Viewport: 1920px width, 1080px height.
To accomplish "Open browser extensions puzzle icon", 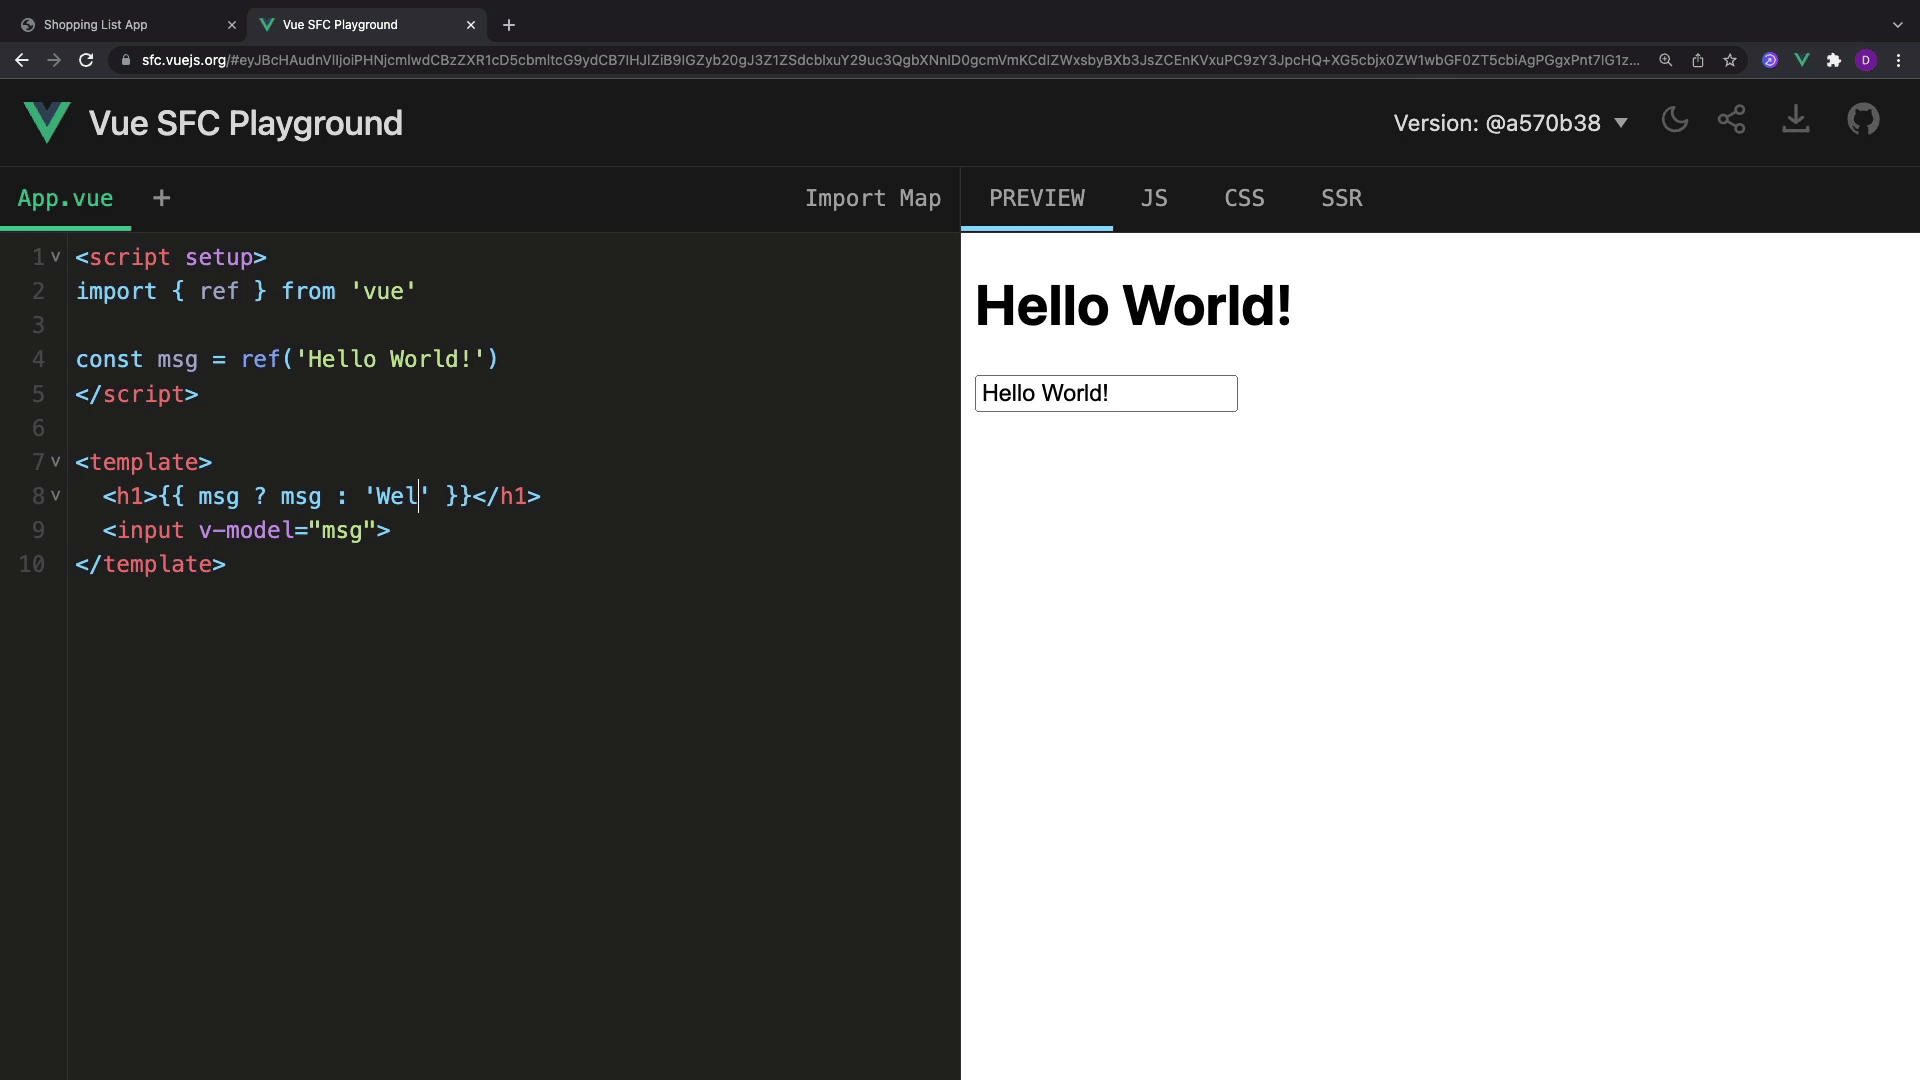I will point(1833,60).
